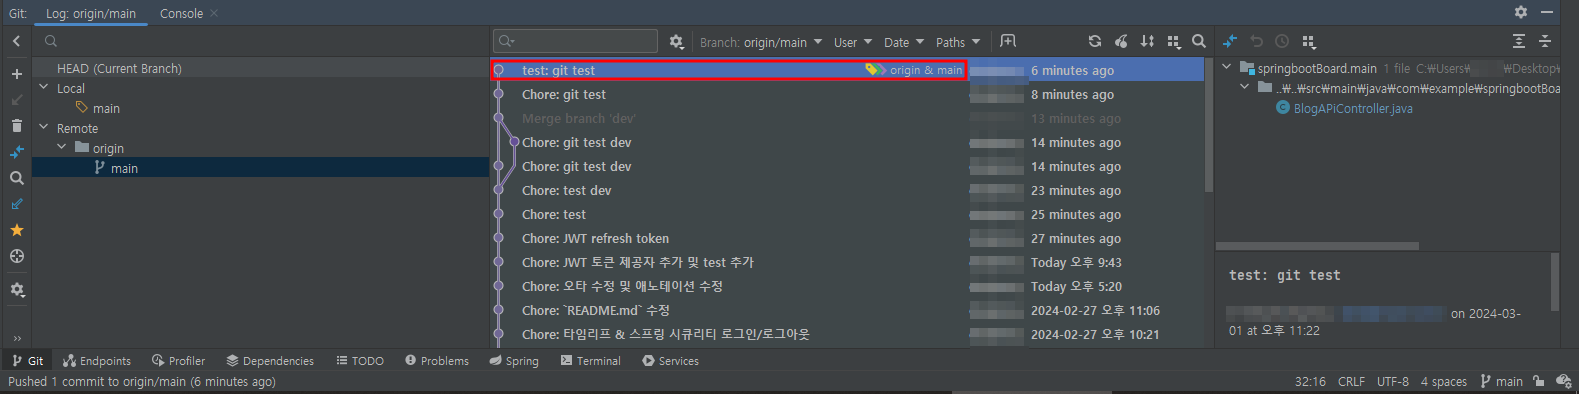Viewport: 1579px width, 394px height.
Task: Show diff for changed file icon
Action: click(x=1230, y=41)
